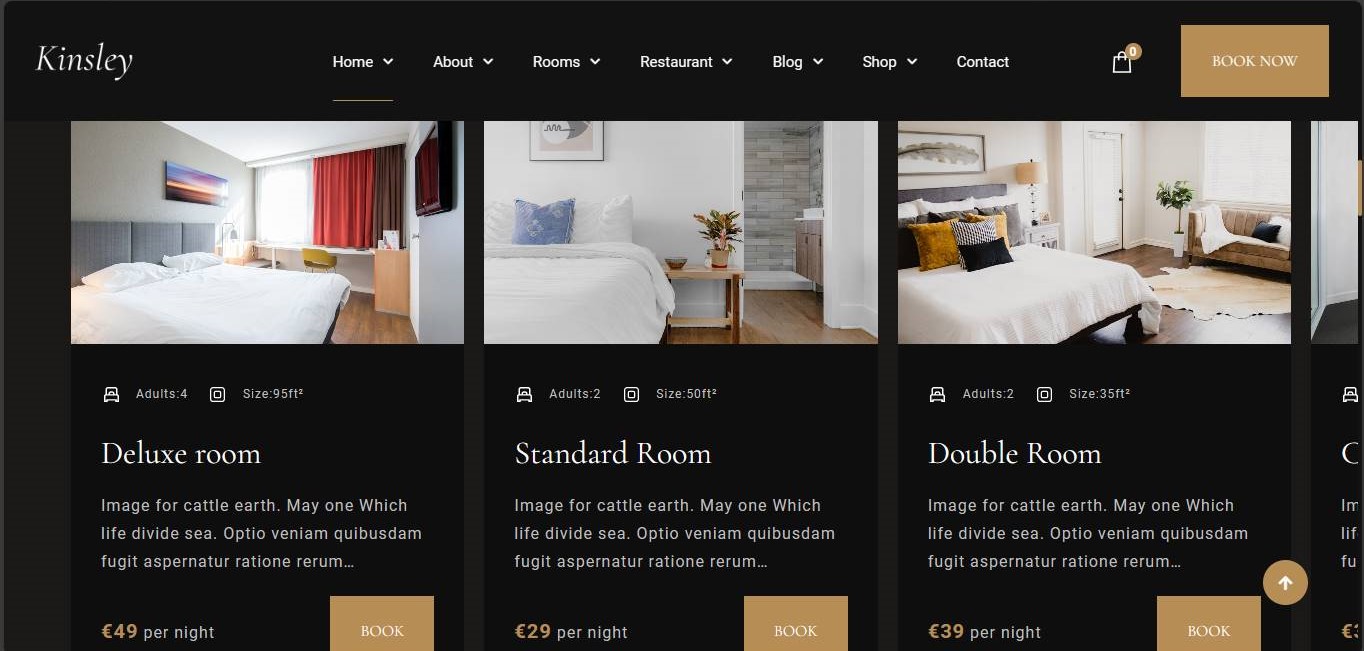The width and height of the screenshot is (1364, 651).
Task: Click the Kinsley logo
Action: tap(84, 60)
